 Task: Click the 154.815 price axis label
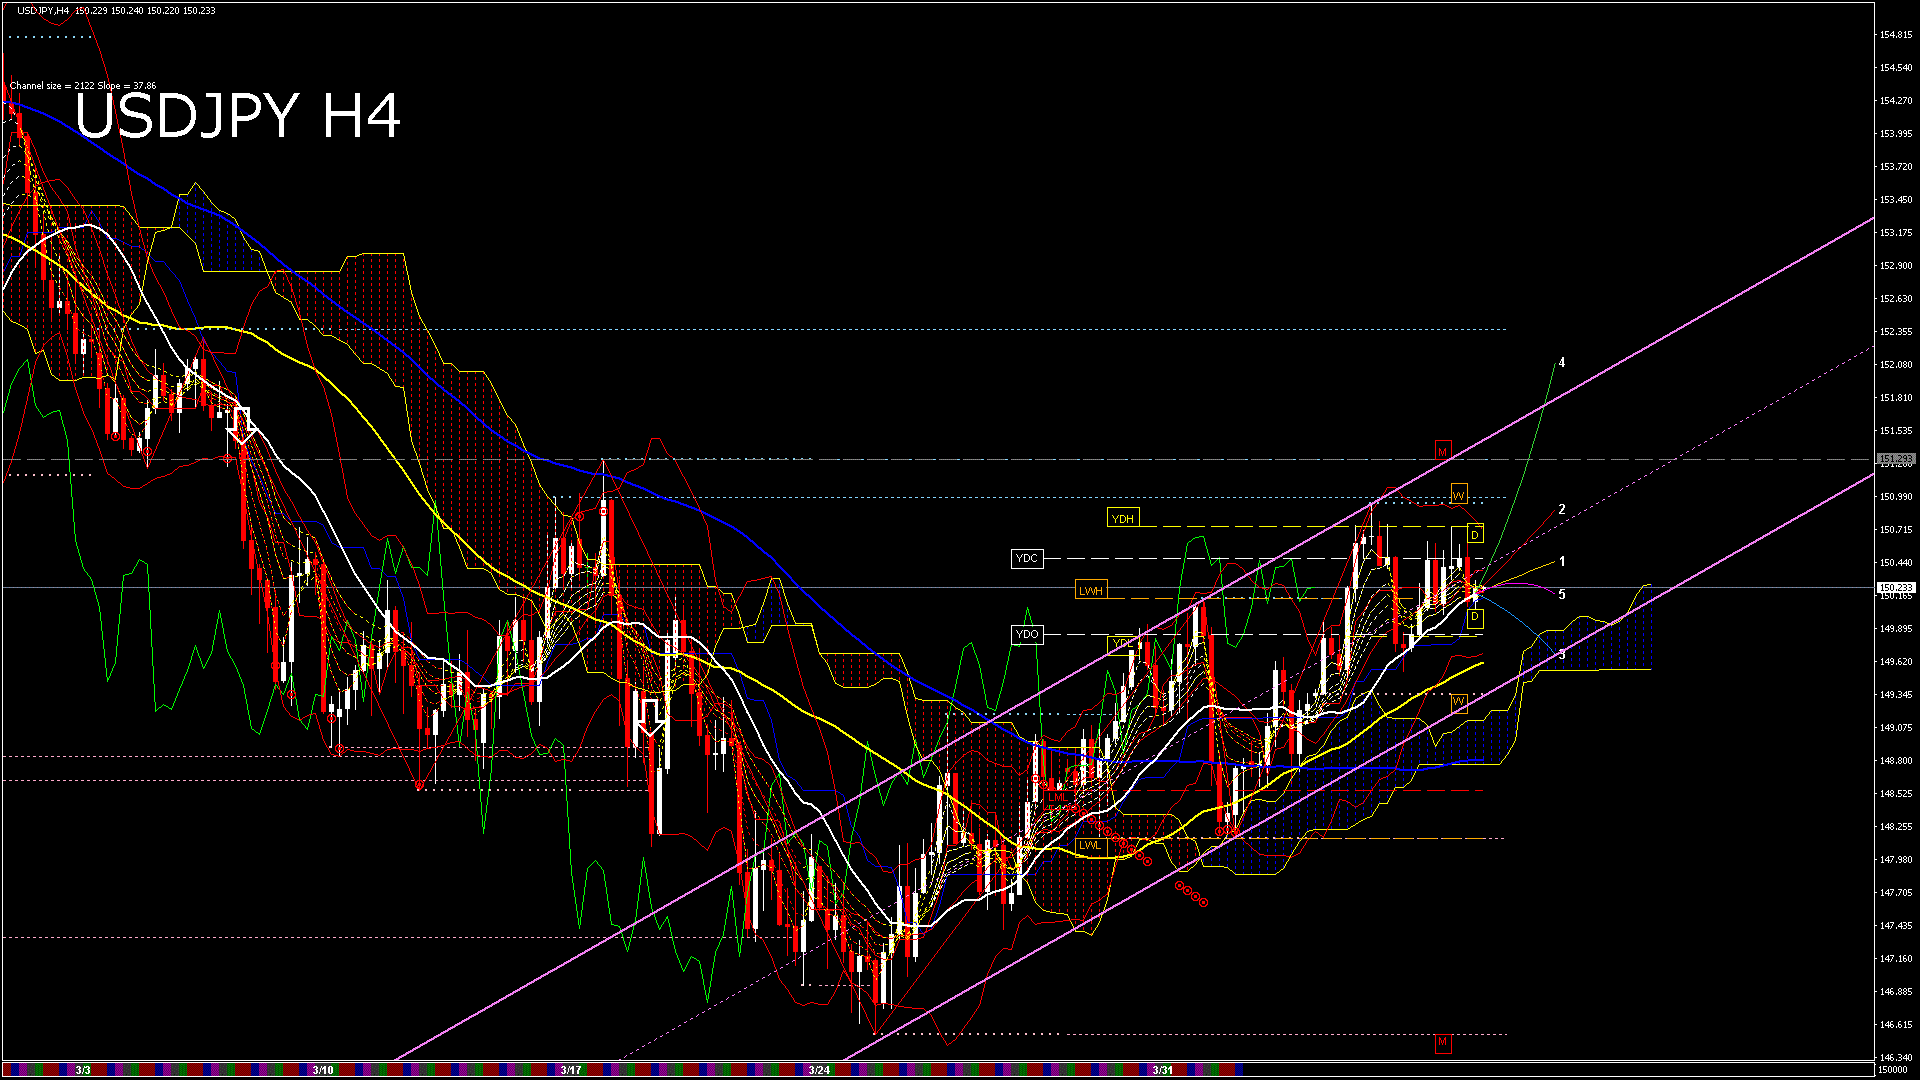pyautogui.click(x=1896, y=35)
